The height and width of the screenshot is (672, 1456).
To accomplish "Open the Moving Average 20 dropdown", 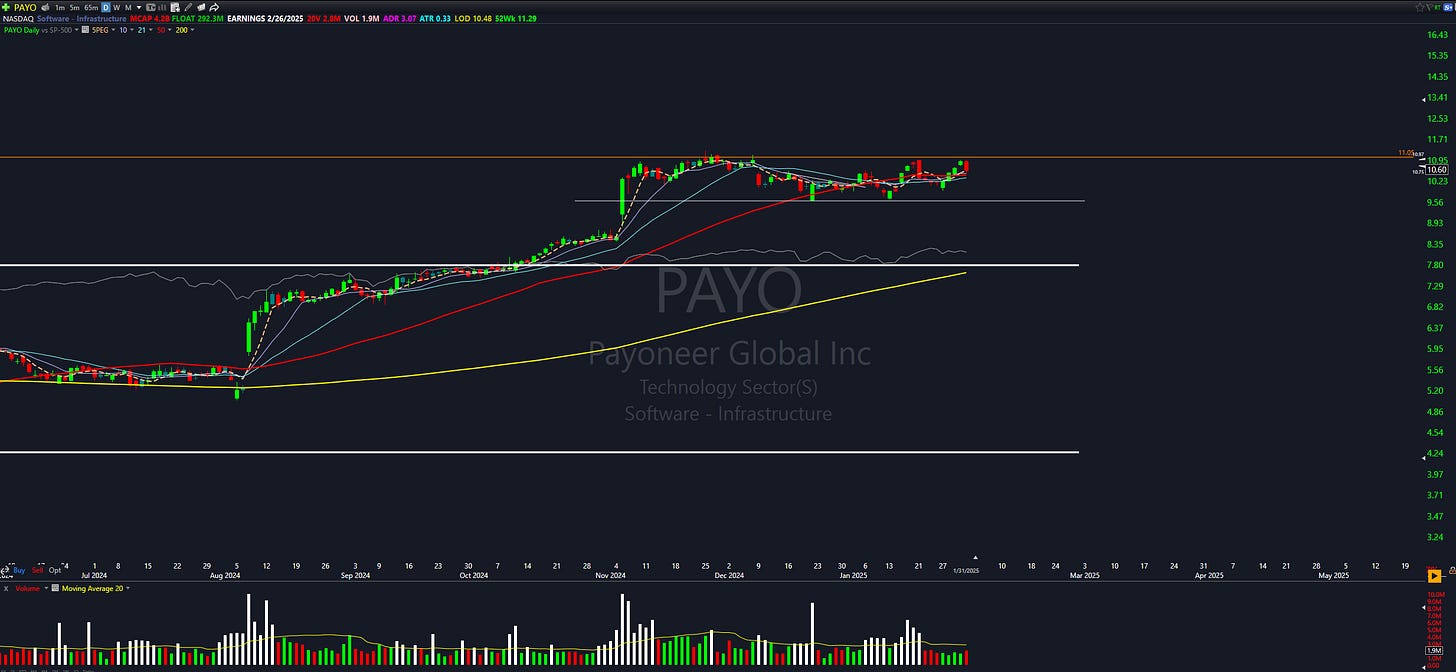I will click(128, 588).
